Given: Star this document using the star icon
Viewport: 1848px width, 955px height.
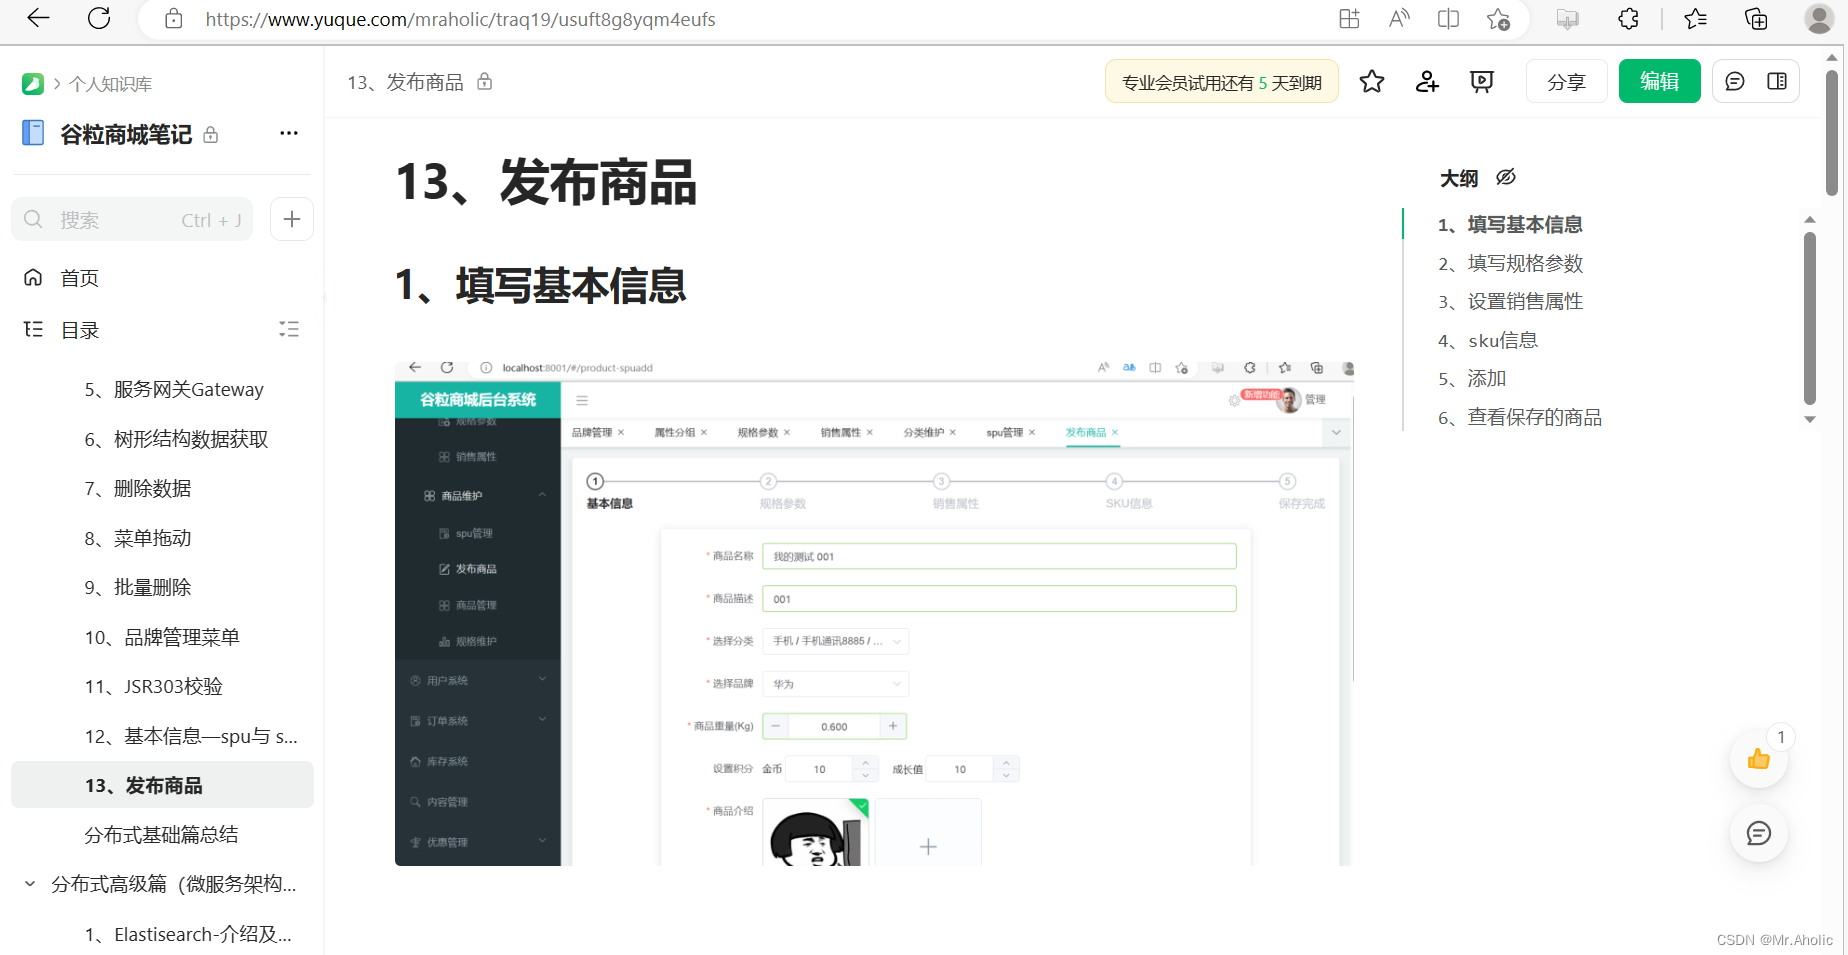Looking at the screenshot, I should 1371,81.
